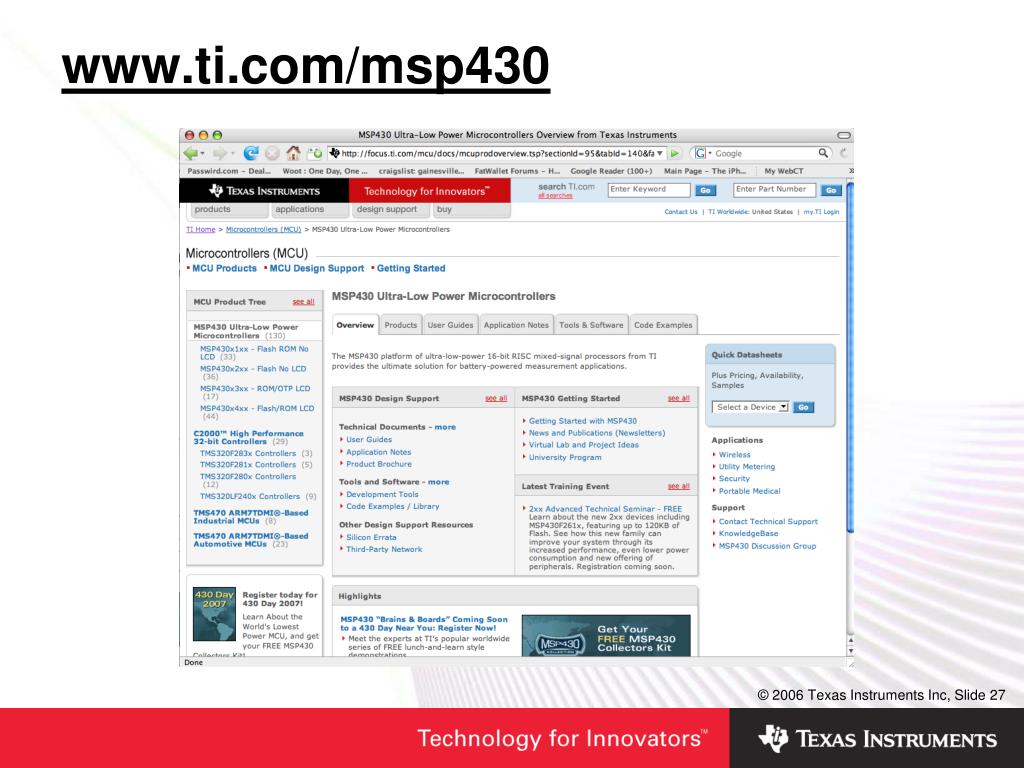The image size is (1024, 768).
Task: Click the green go arrow beside URL
Action: pos(675,153)
